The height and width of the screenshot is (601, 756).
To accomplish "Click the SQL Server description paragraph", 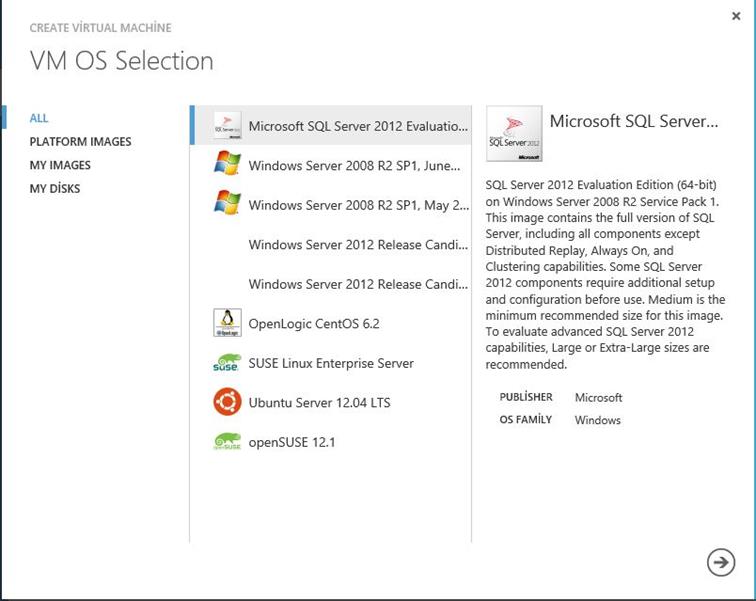I will [605, 274].
